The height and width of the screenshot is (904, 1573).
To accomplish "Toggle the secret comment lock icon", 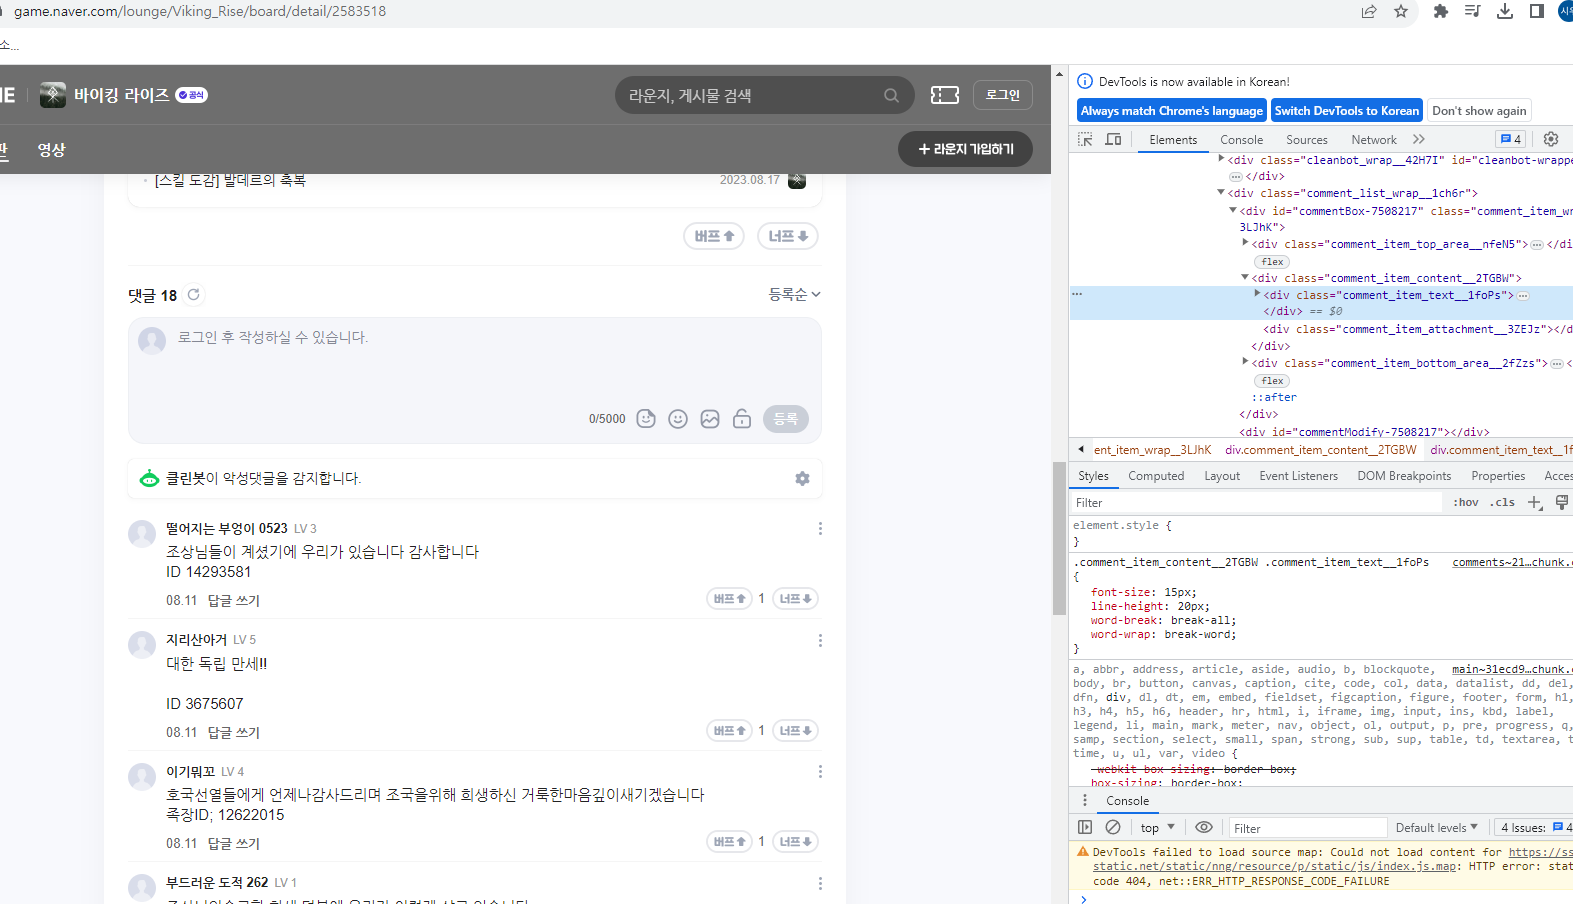I will tap(742, 419).
